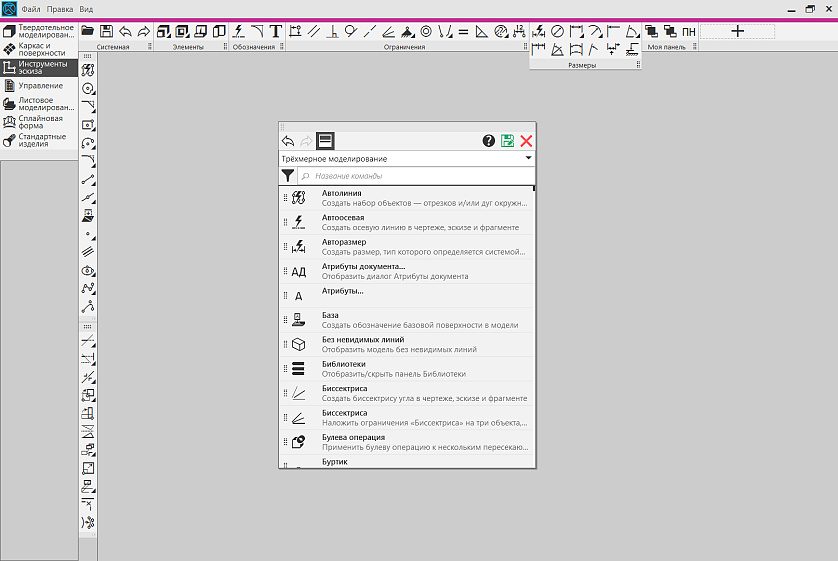
Task: Select the diameter dimension icon
Action: 557,31
